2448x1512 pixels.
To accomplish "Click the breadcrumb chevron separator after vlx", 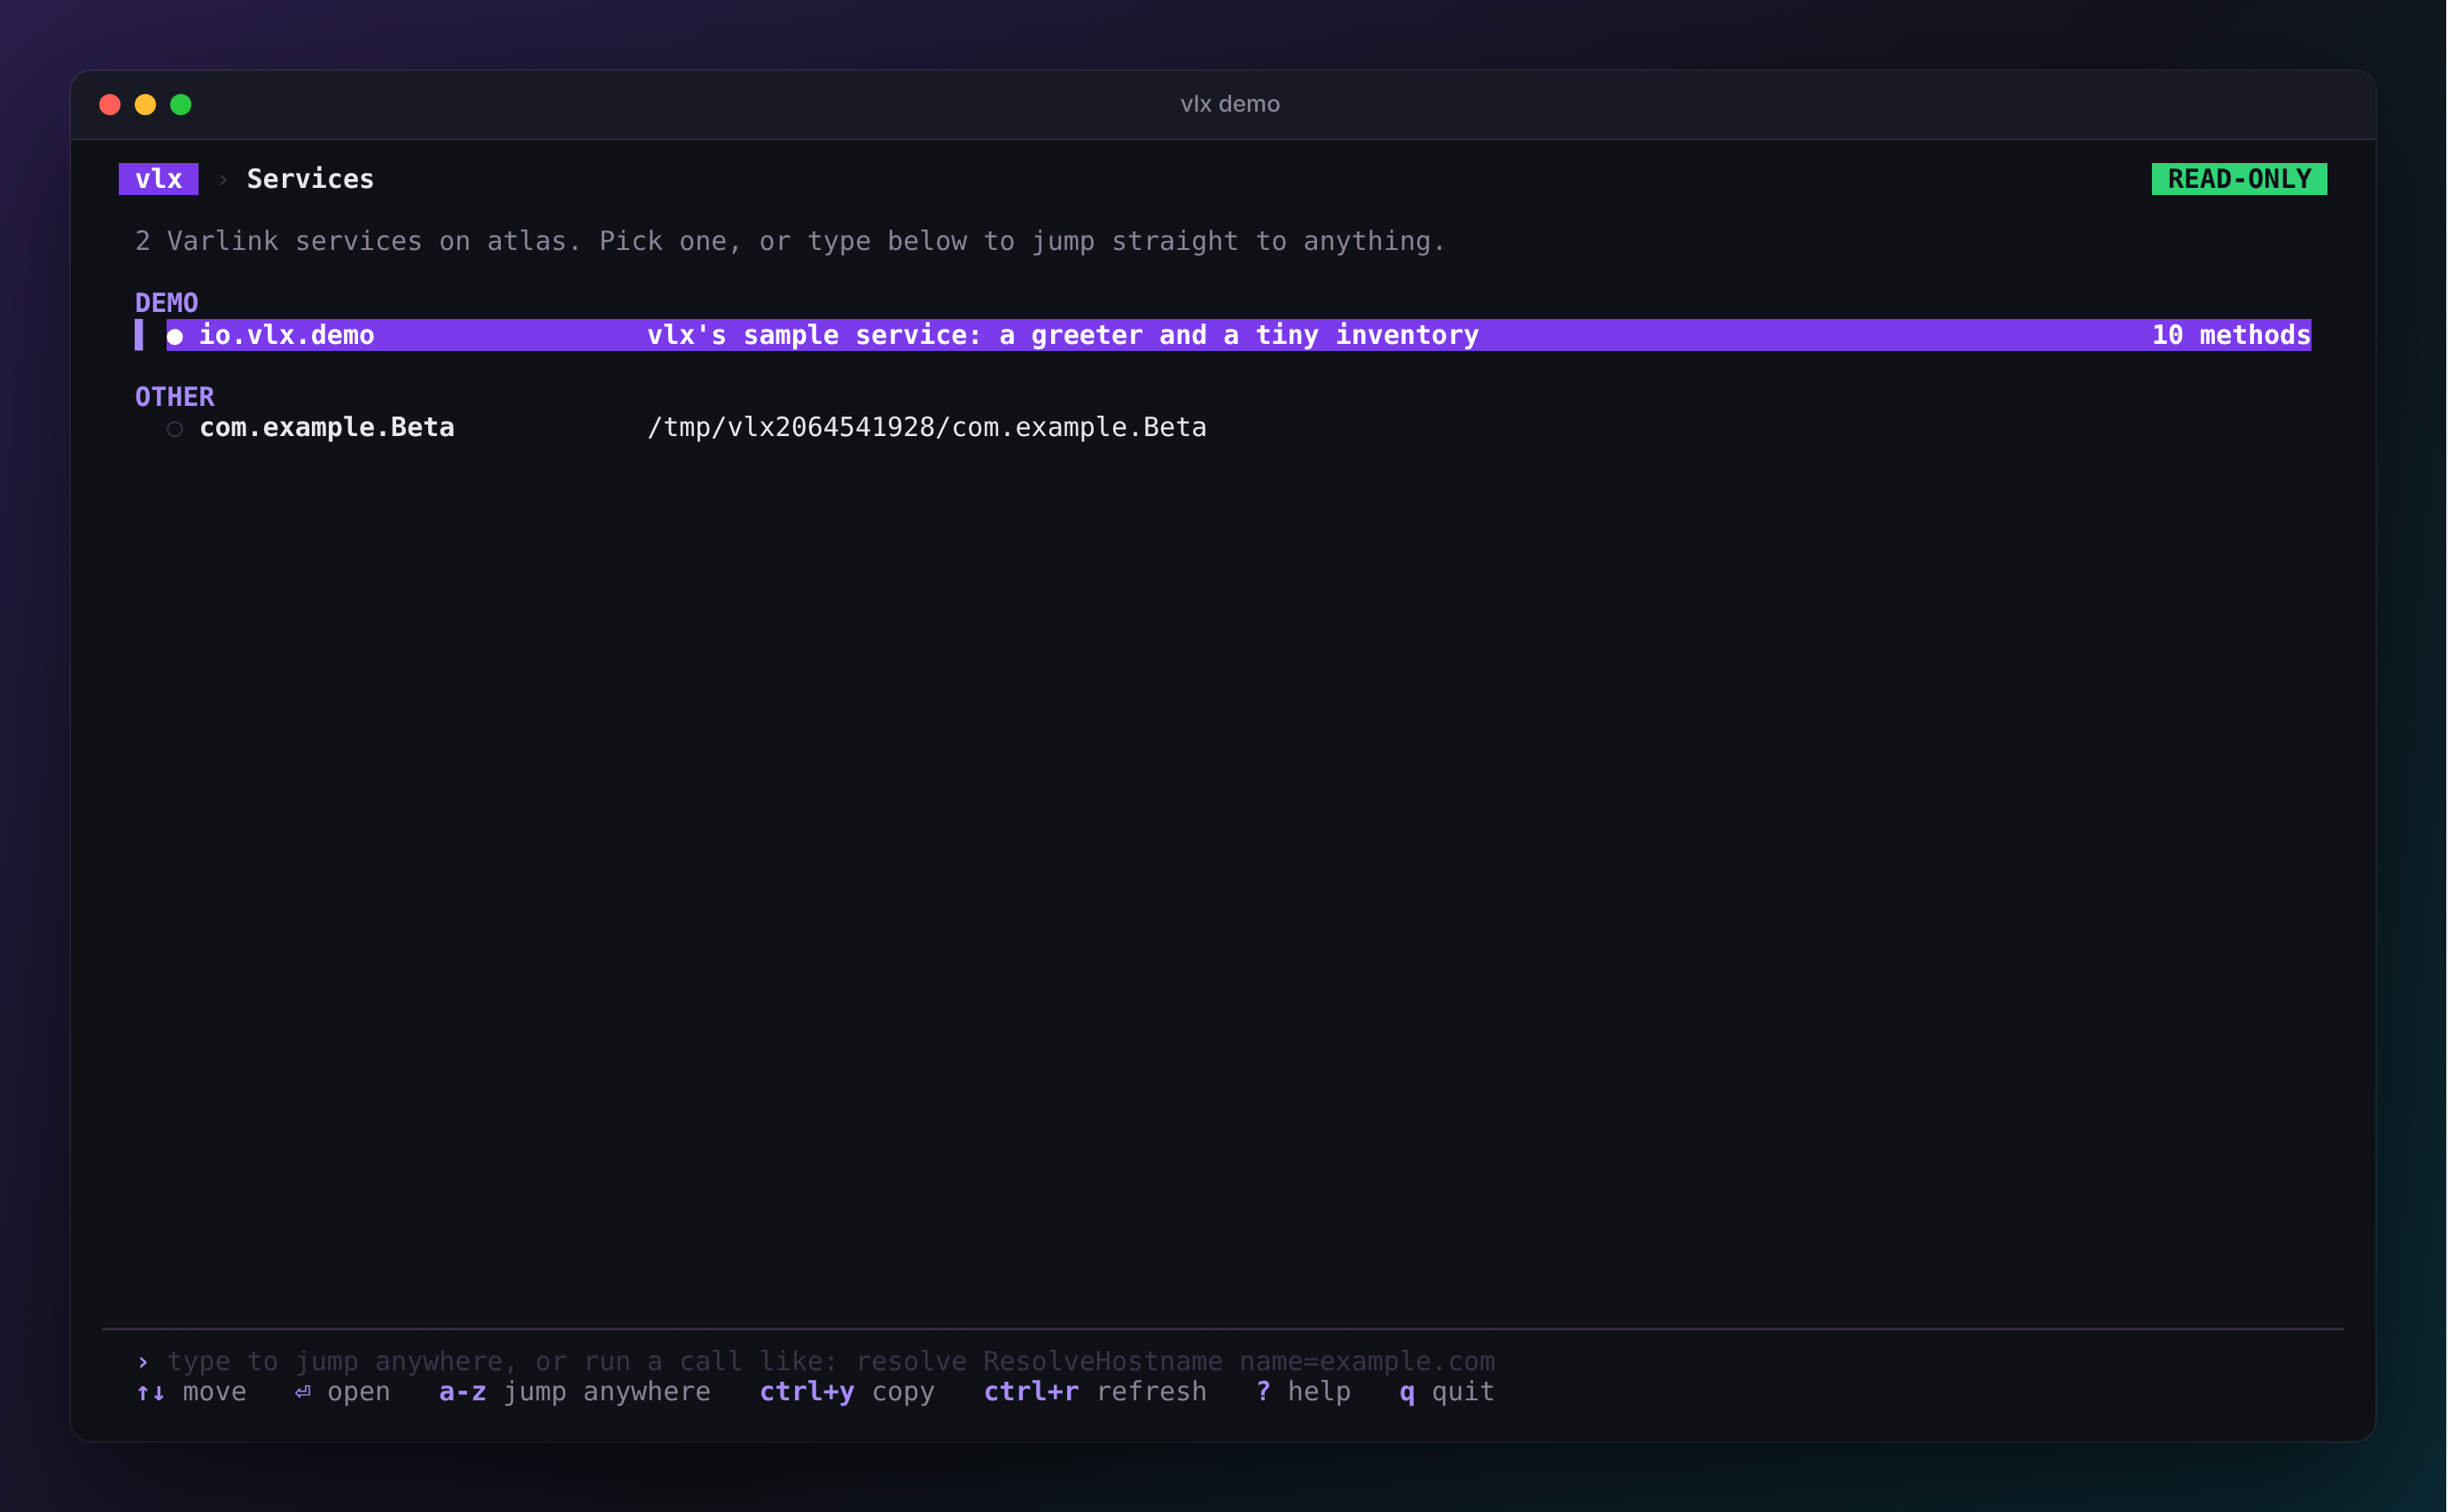I will click(223, 180).
